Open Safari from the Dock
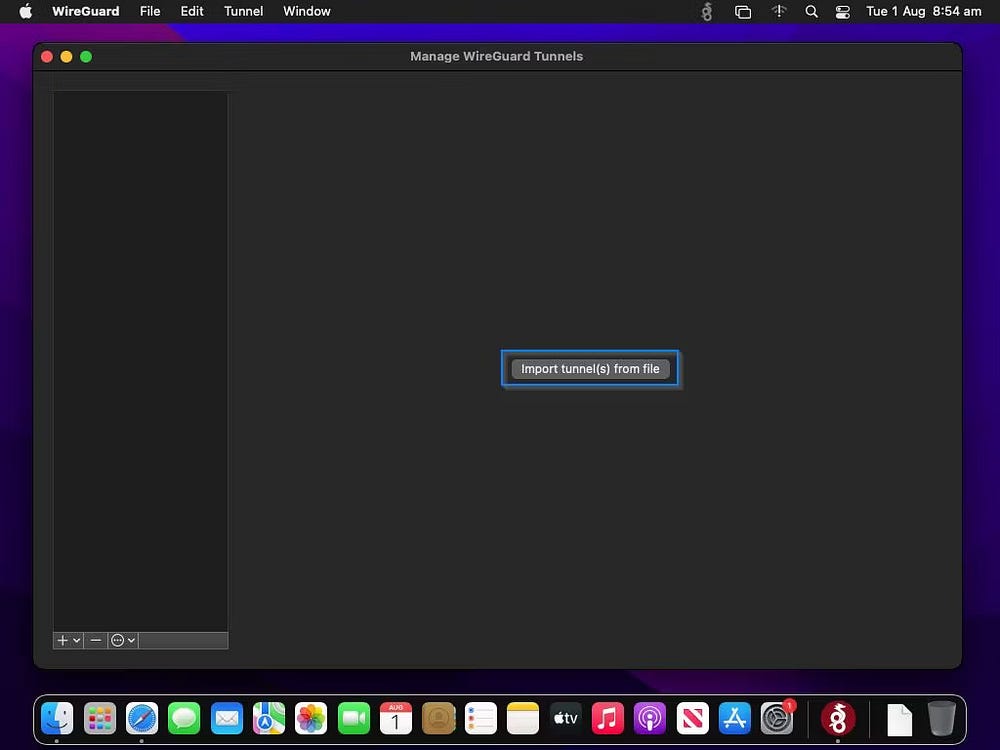Screen dimensions: 1000x750 pyautogui.click(x=142, y=718)
